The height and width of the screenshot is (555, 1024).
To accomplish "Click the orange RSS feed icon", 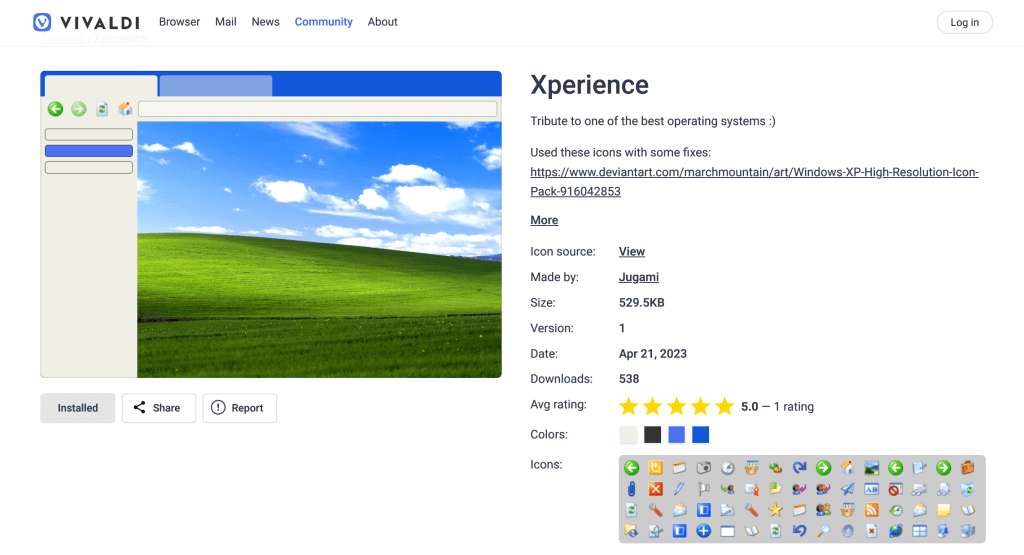I will [x=871, y=510].
